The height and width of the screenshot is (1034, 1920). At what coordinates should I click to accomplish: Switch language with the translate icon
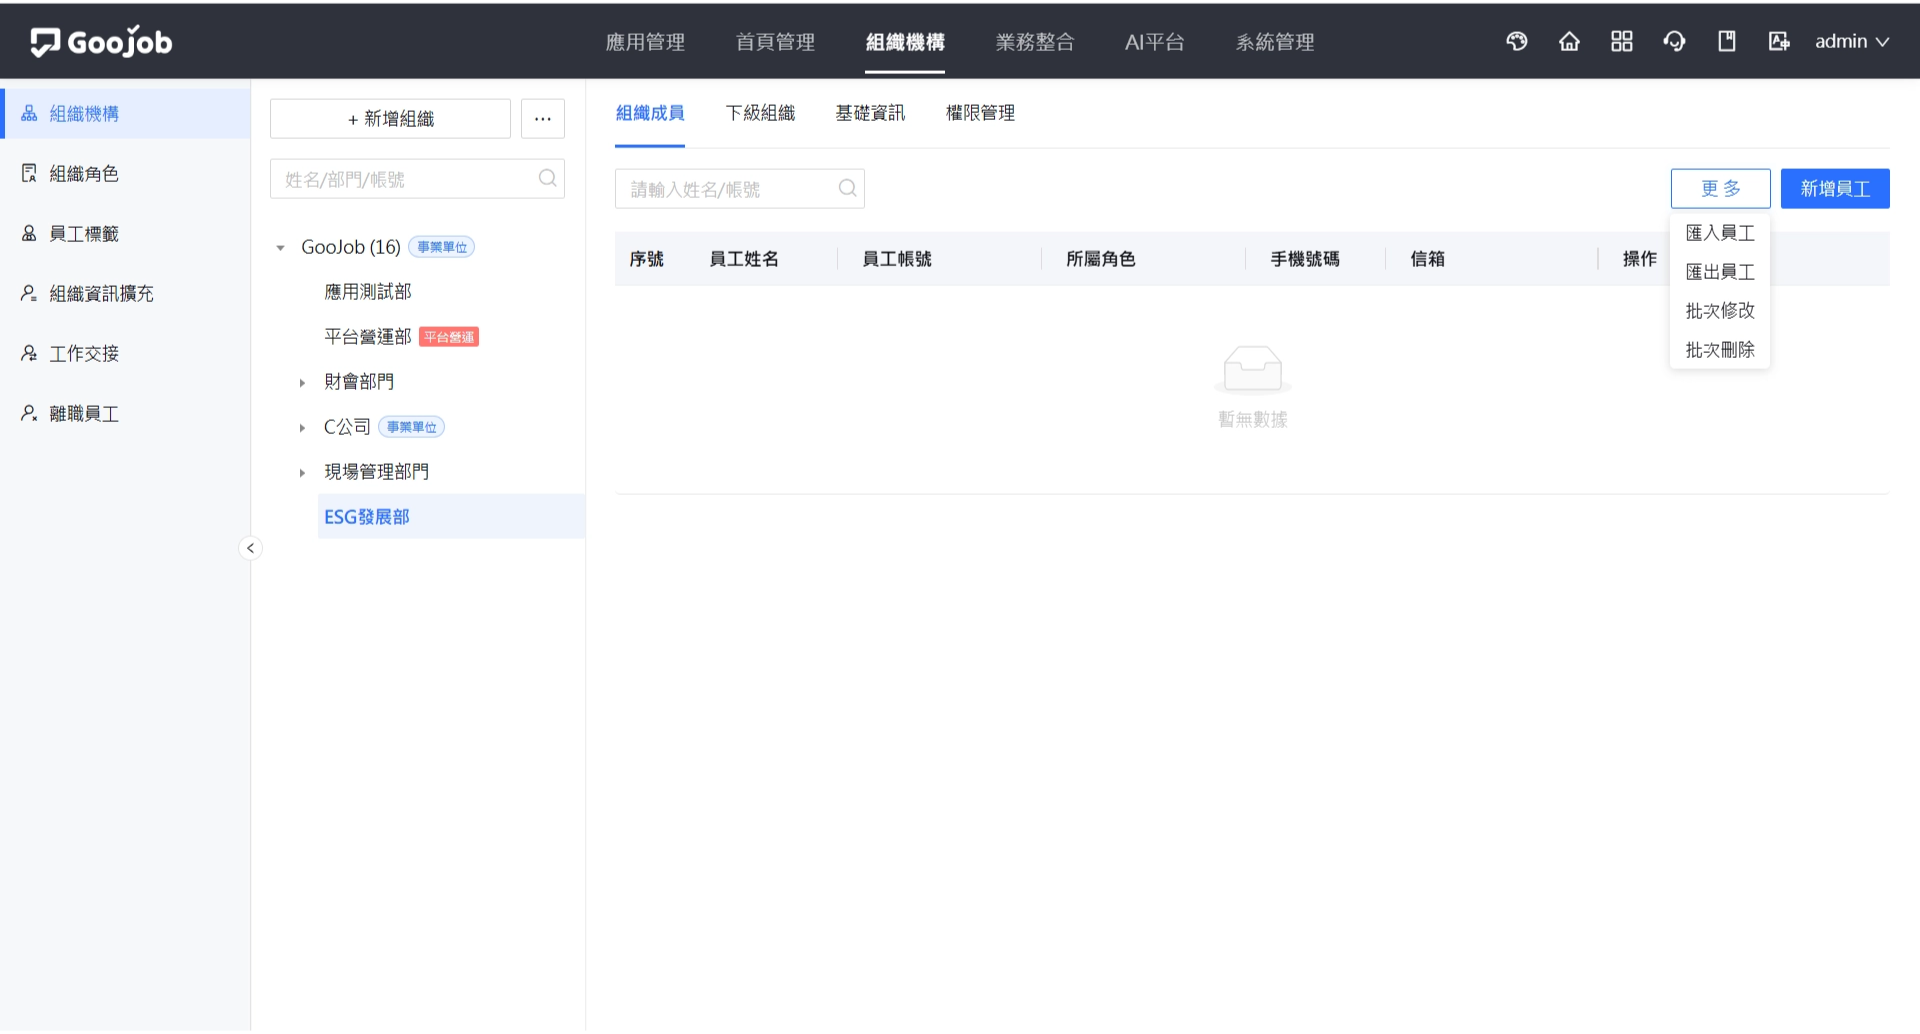pos(1779,41)
